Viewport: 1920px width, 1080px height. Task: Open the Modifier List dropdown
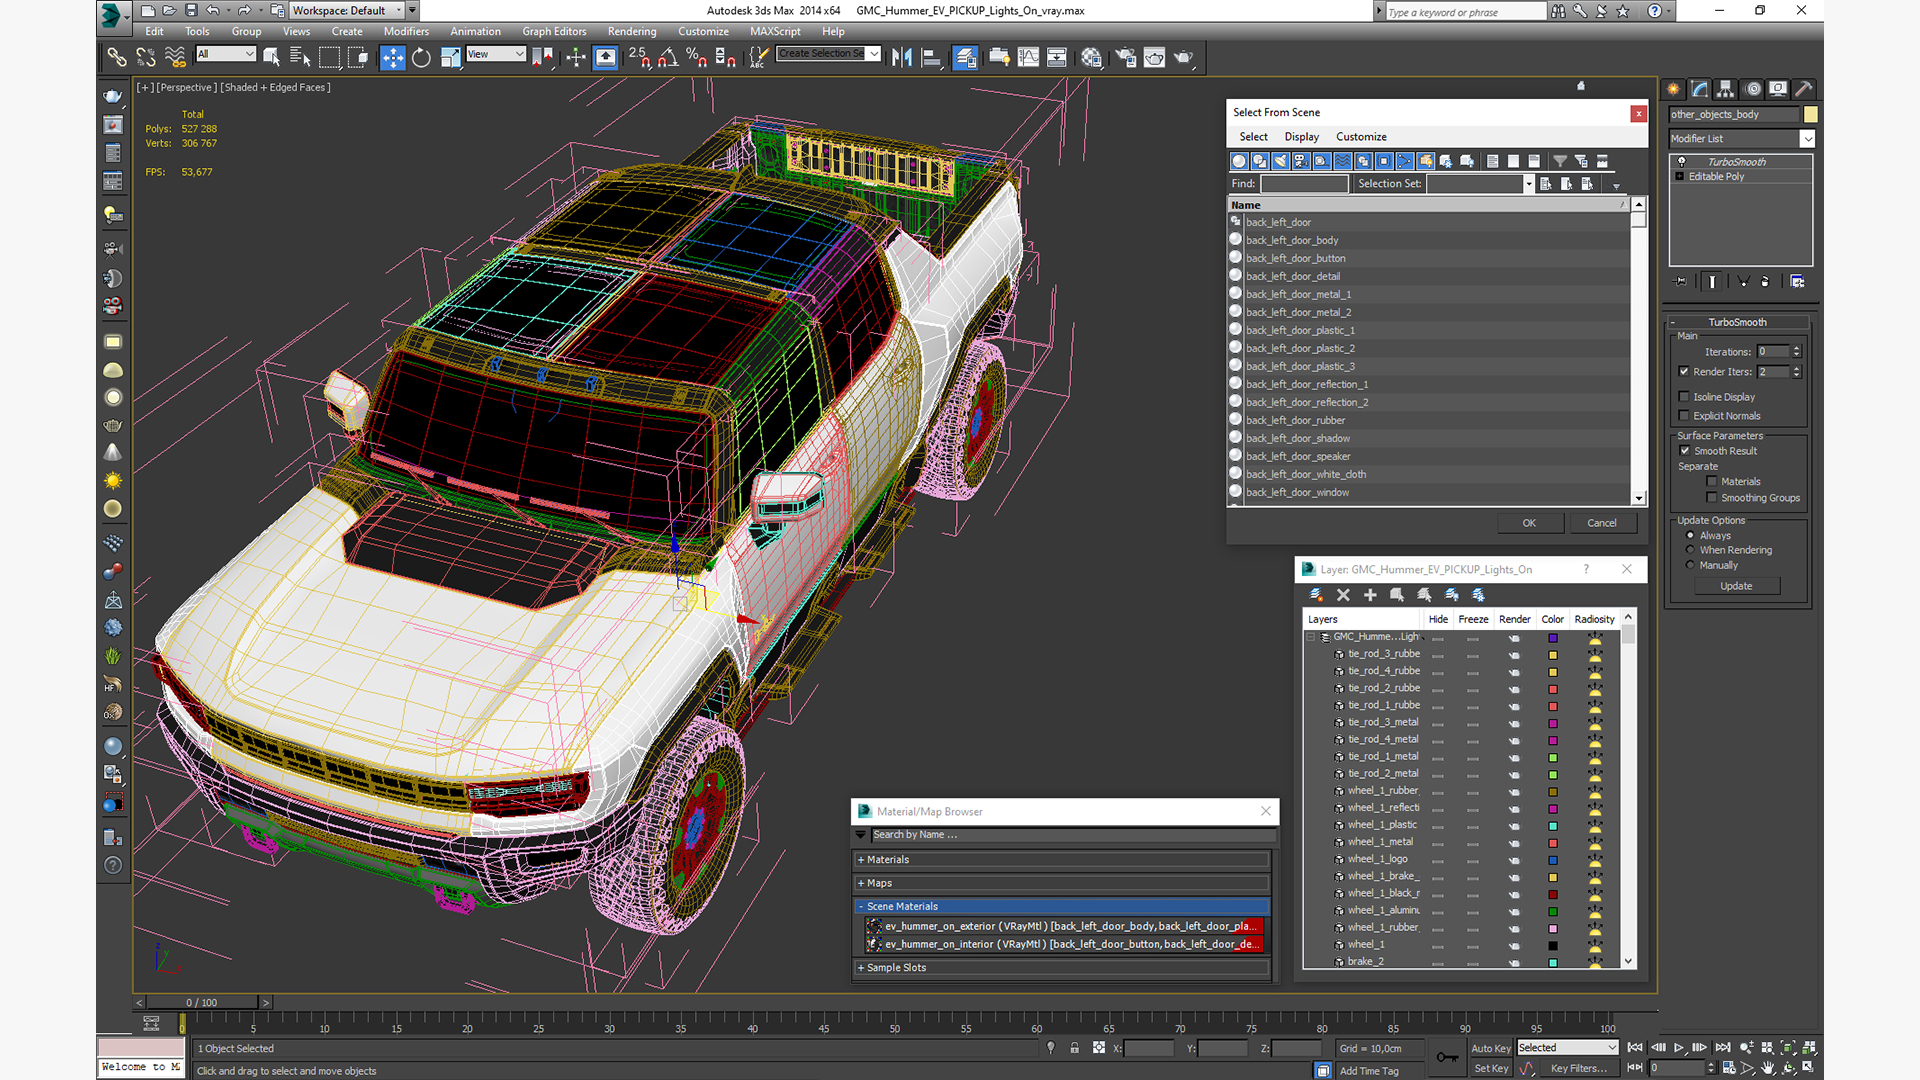pos(1741,139)
